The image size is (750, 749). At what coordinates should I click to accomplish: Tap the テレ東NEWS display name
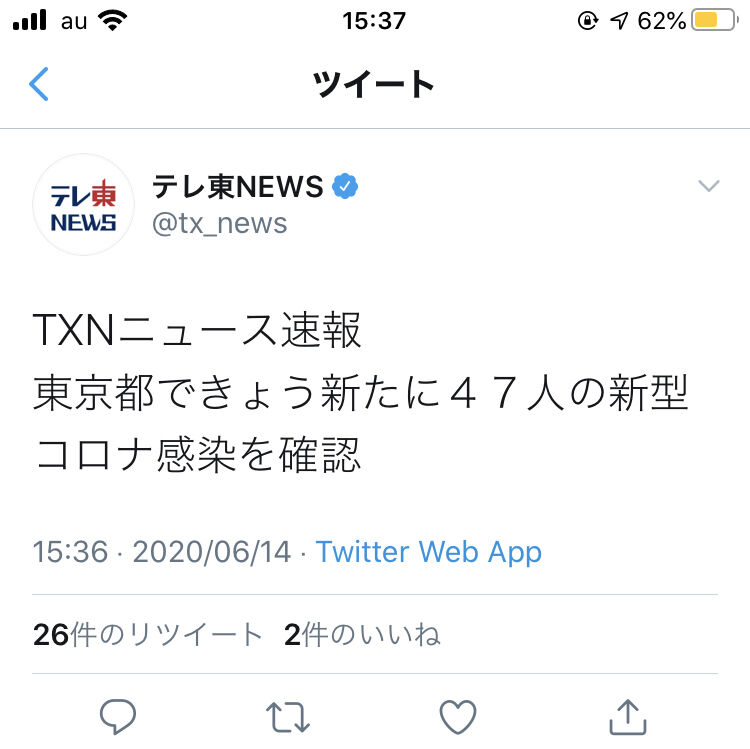pos(238,186)
